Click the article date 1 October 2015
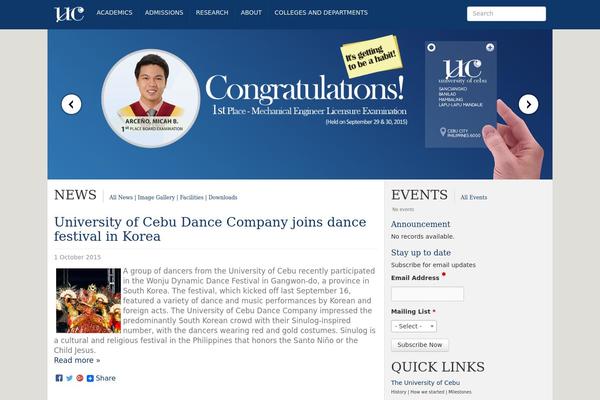The width and height of the screenshot is (600, 400). click(78, 257)
